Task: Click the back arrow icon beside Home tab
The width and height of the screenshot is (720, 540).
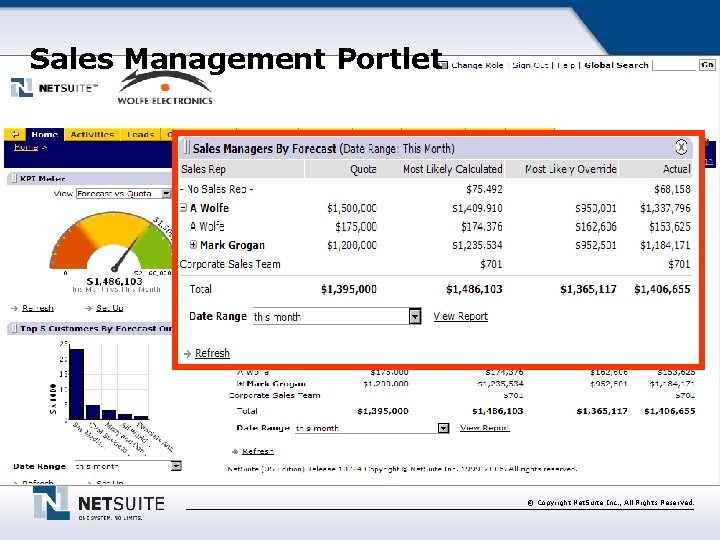Action: [15, 134]
